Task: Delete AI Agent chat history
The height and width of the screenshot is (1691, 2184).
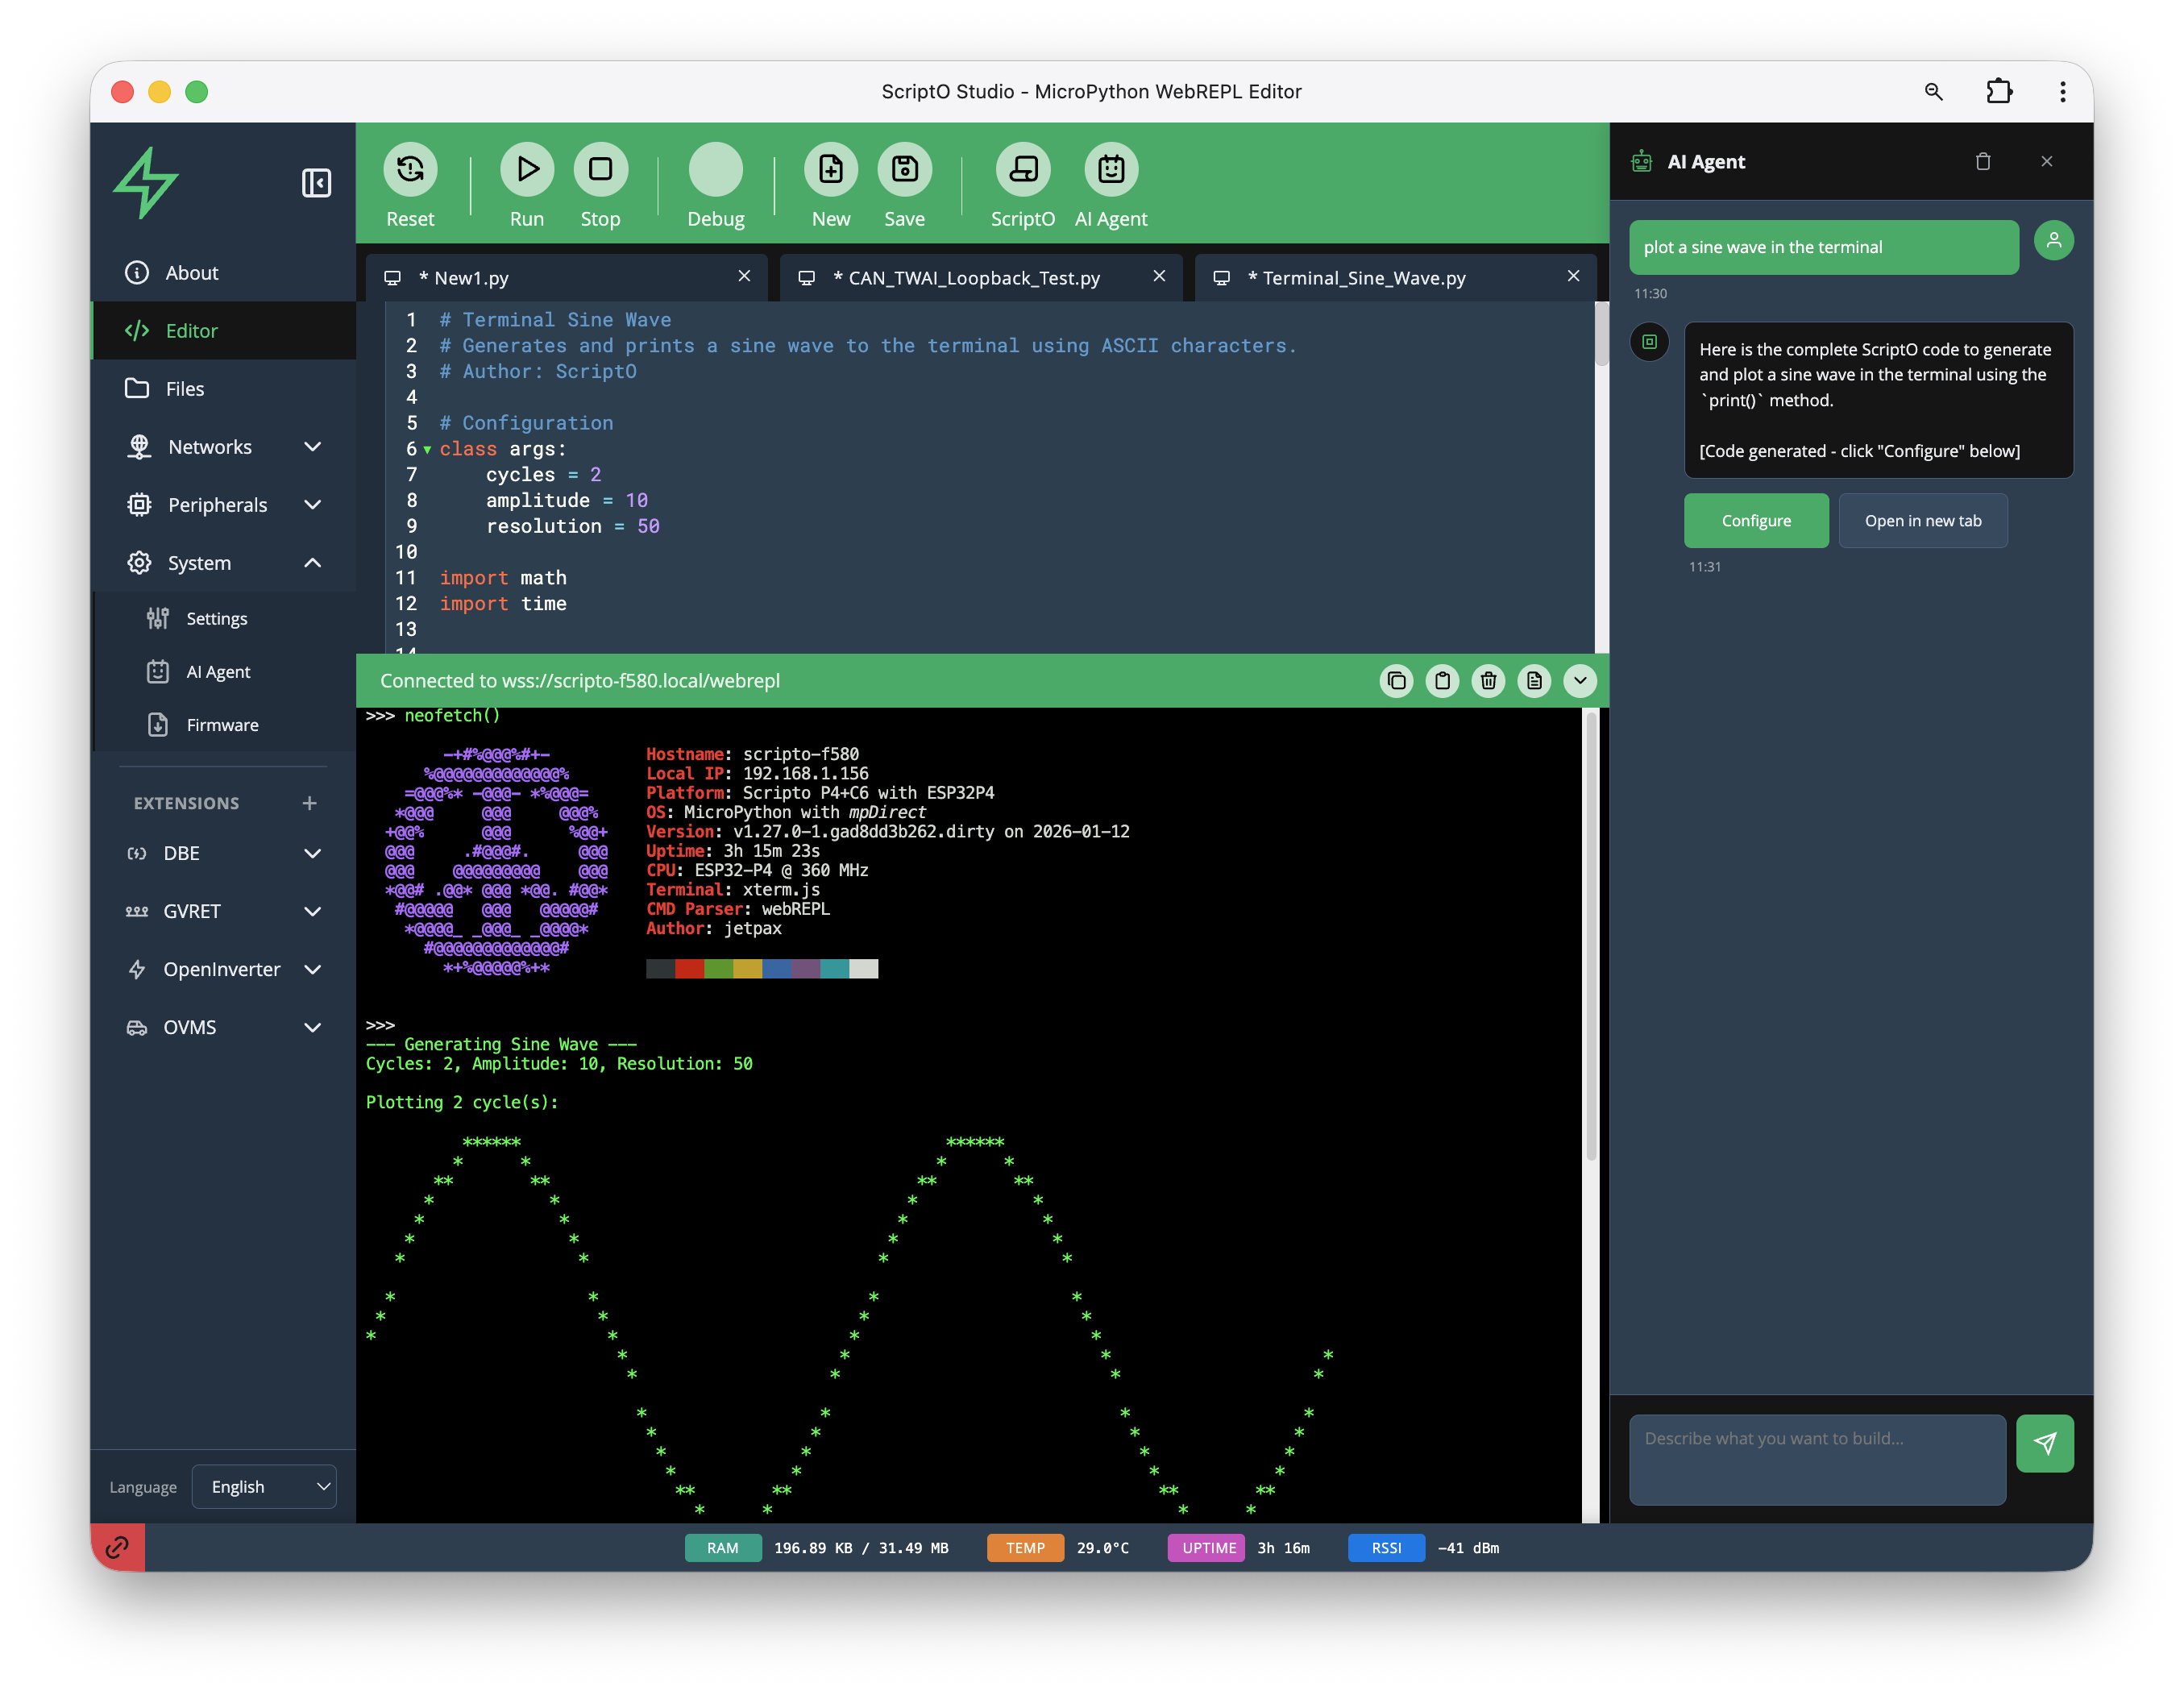Action: (1982, 161)
